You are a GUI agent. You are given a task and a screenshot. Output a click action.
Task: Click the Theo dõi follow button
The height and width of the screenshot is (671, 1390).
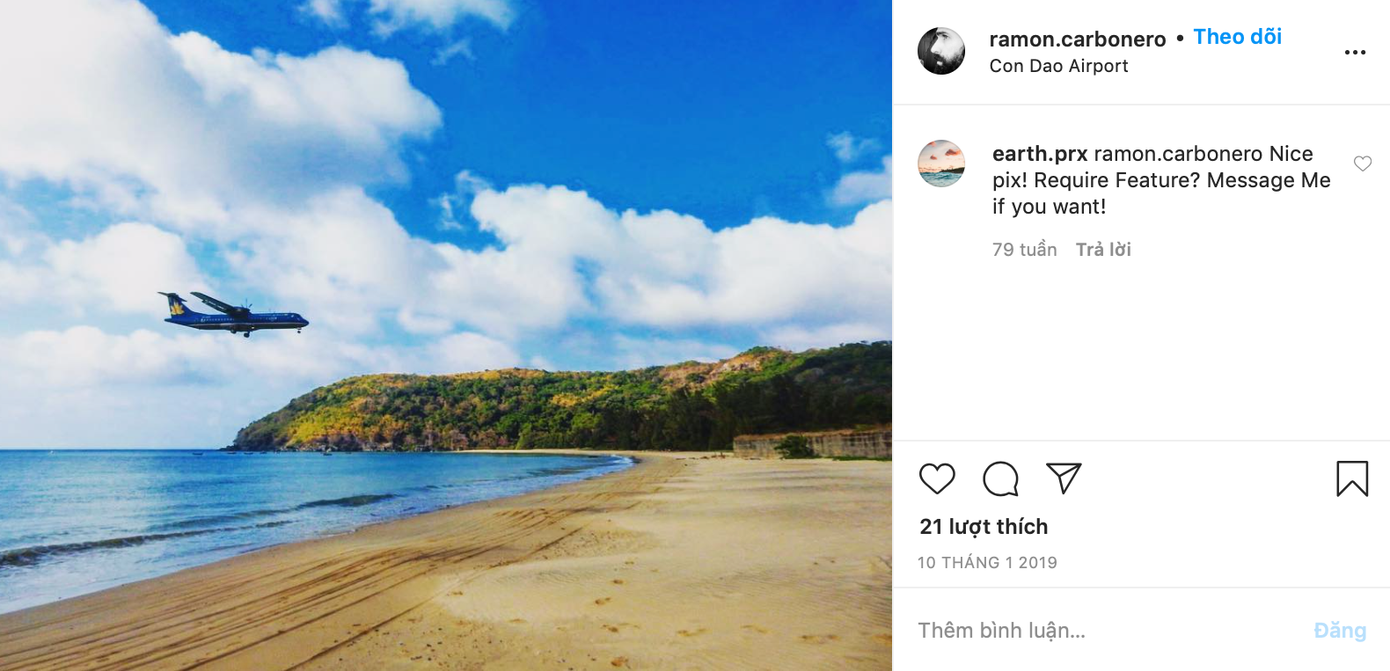click(1237, 37)
